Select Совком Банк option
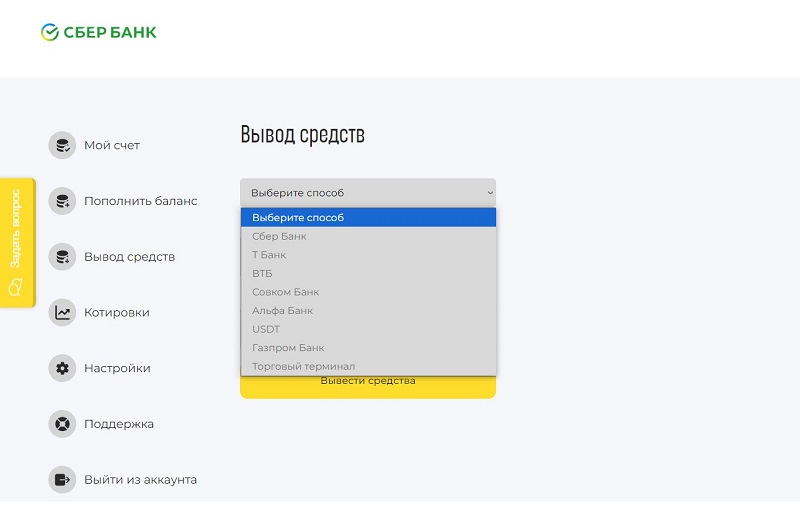This screenshot has width=800, height=514. click(x=368, y=292)
